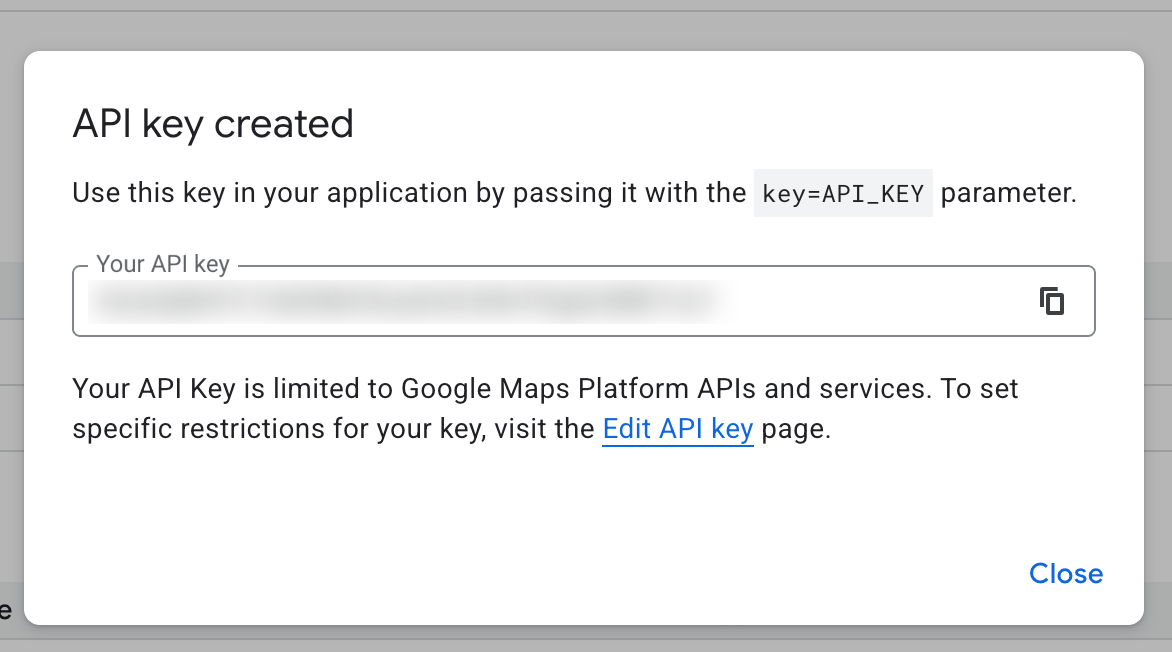Close the API key created dialog
1172x652 pixels.
click(x=1065, y=573)
